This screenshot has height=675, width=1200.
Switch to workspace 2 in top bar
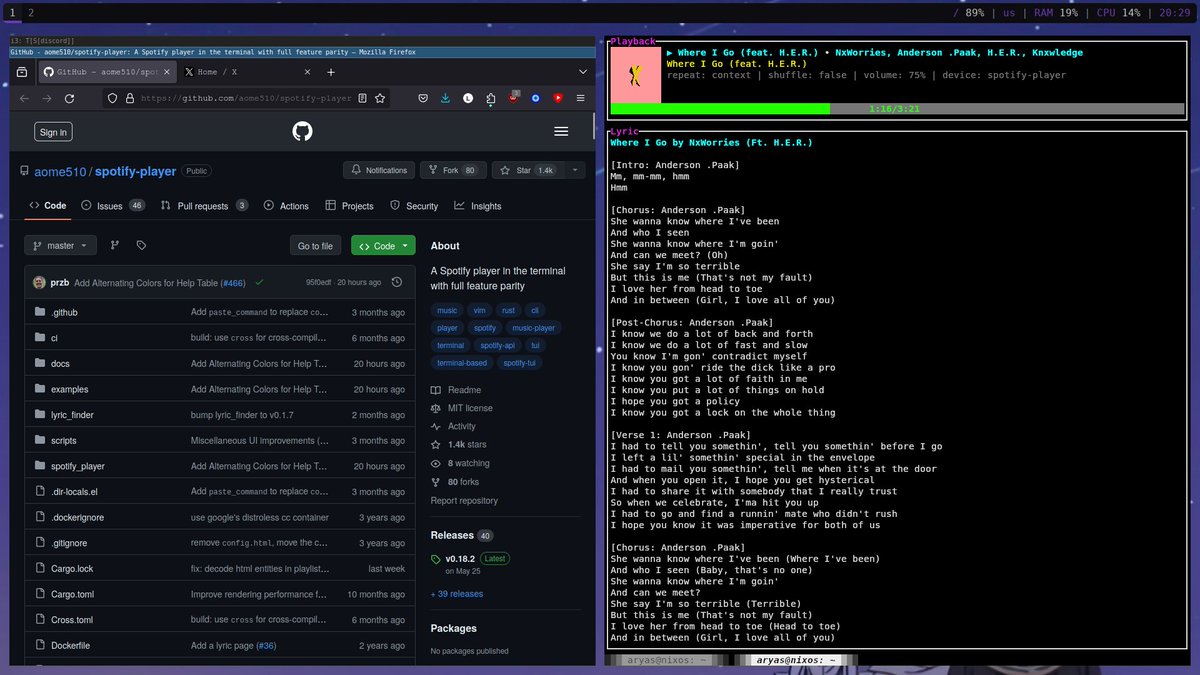tap(31, 11)
